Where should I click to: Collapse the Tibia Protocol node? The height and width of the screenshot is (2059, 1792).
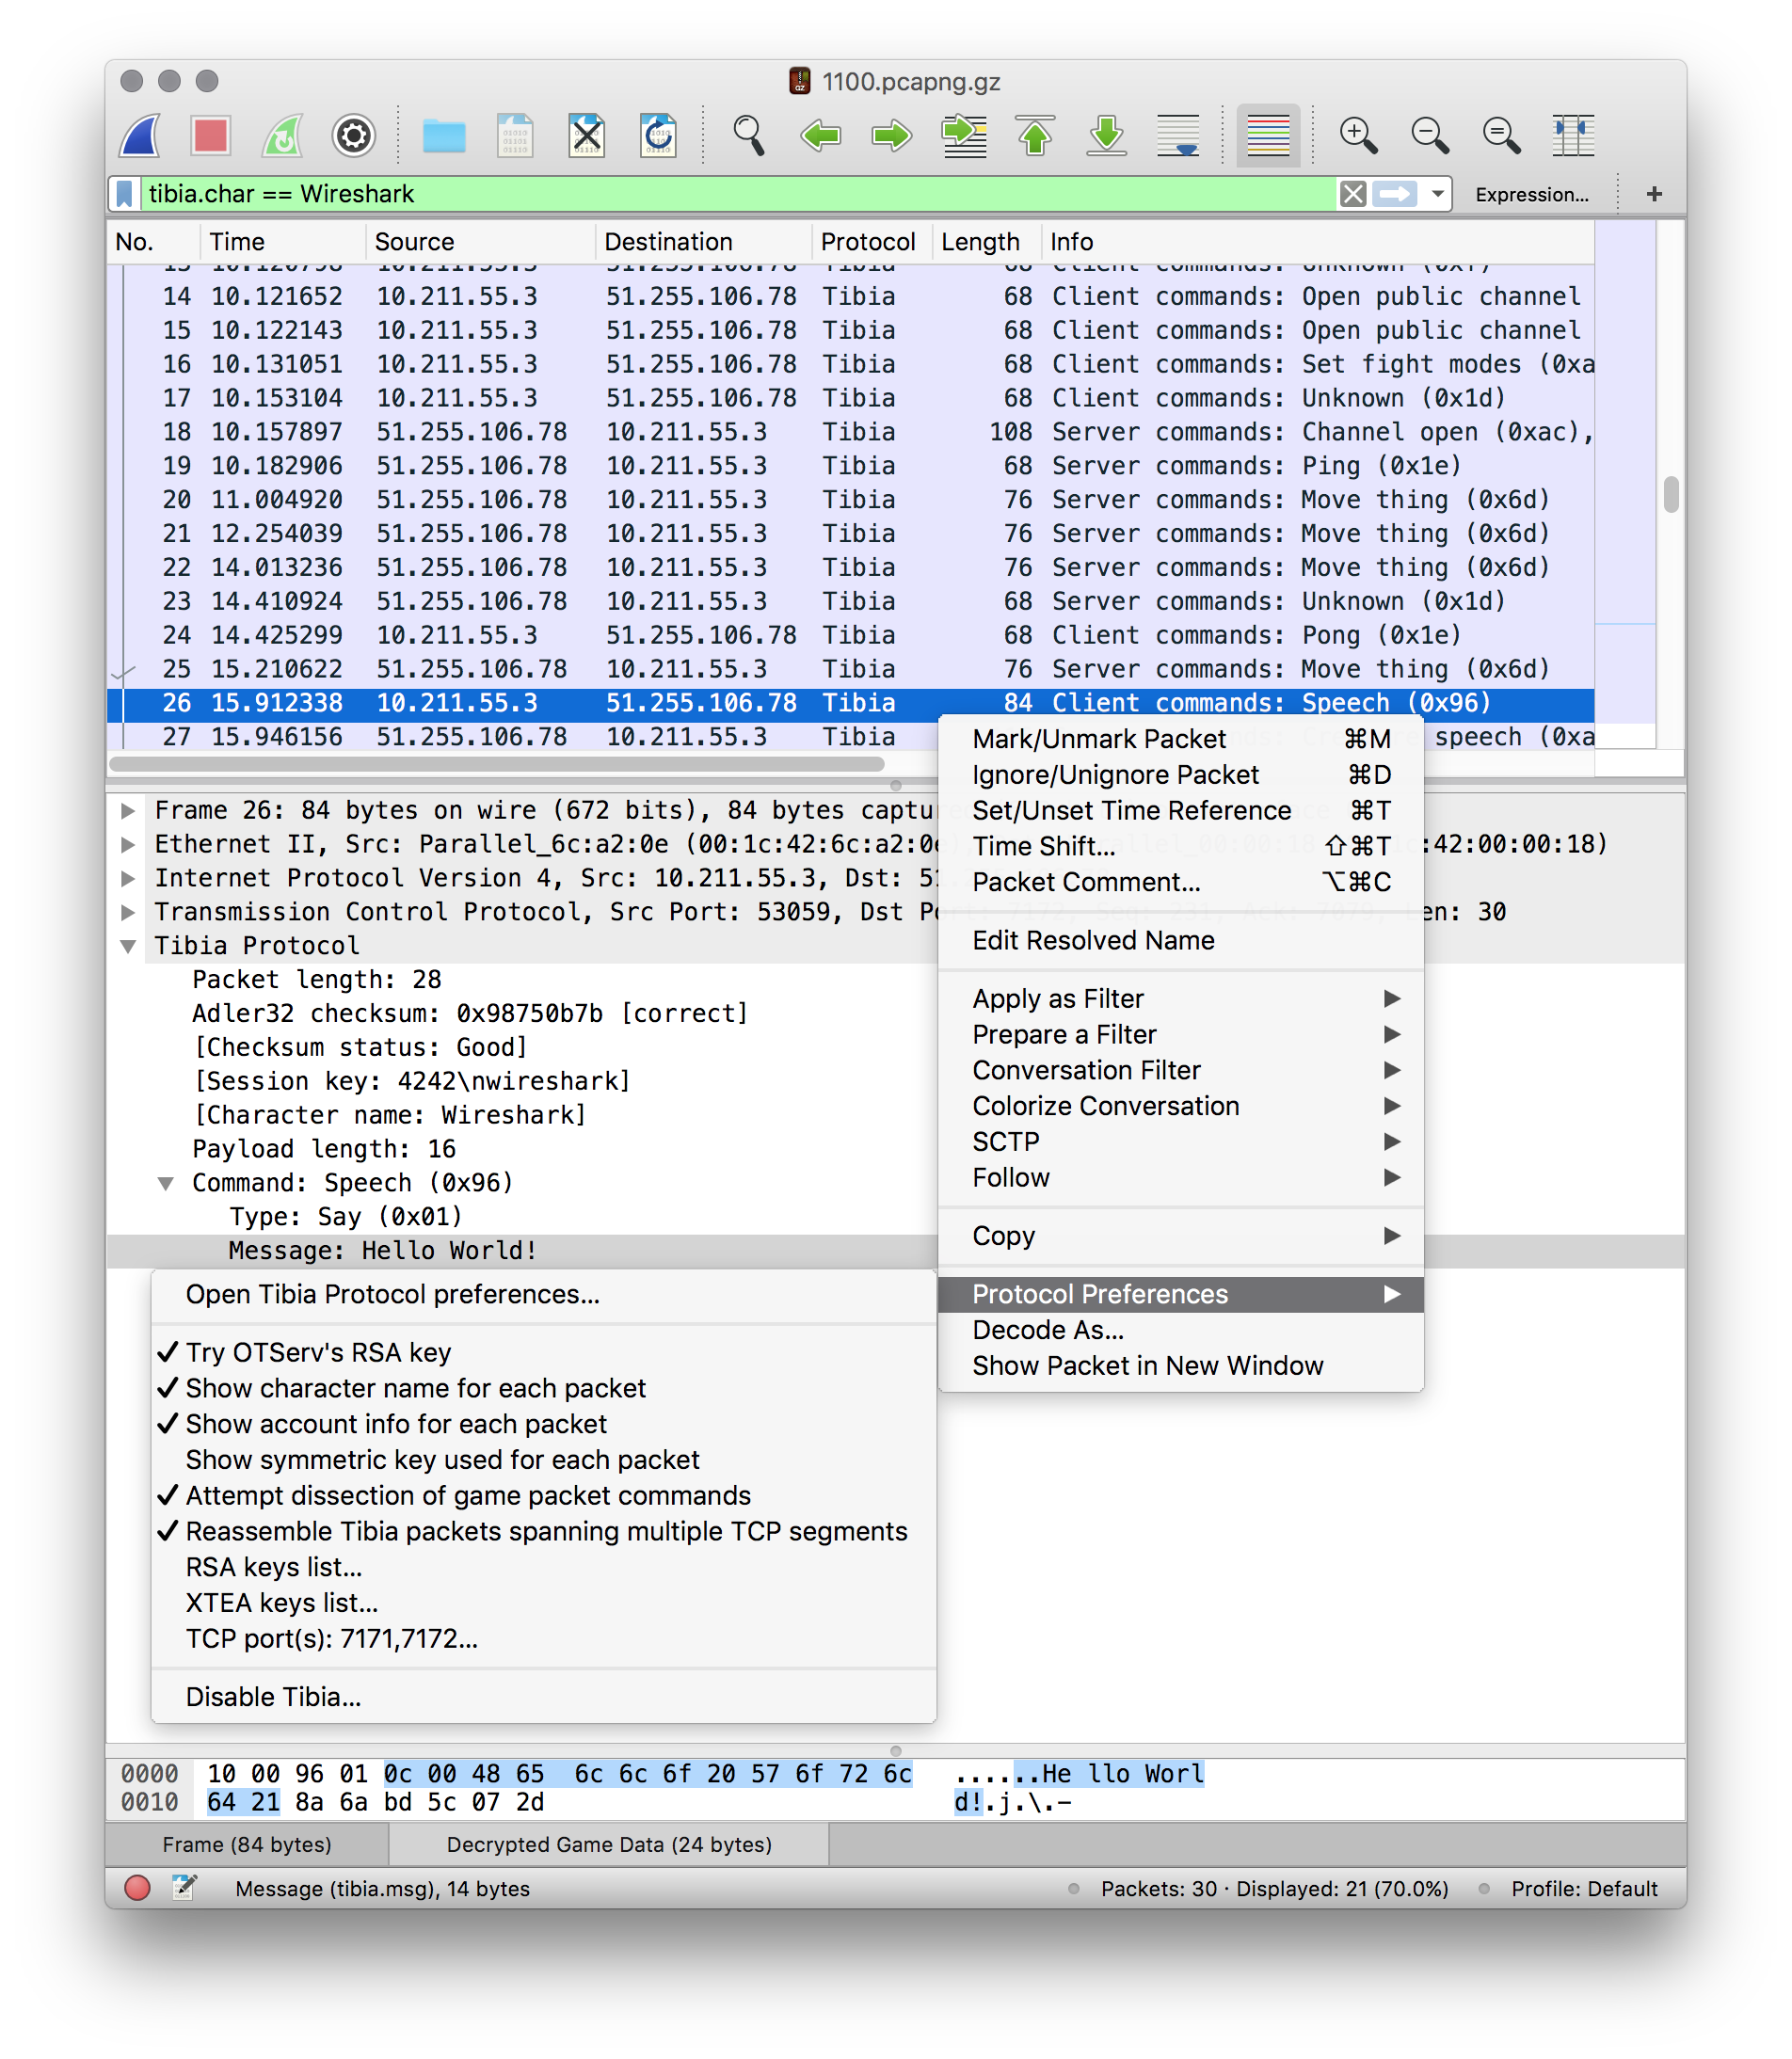coord(128,946)
